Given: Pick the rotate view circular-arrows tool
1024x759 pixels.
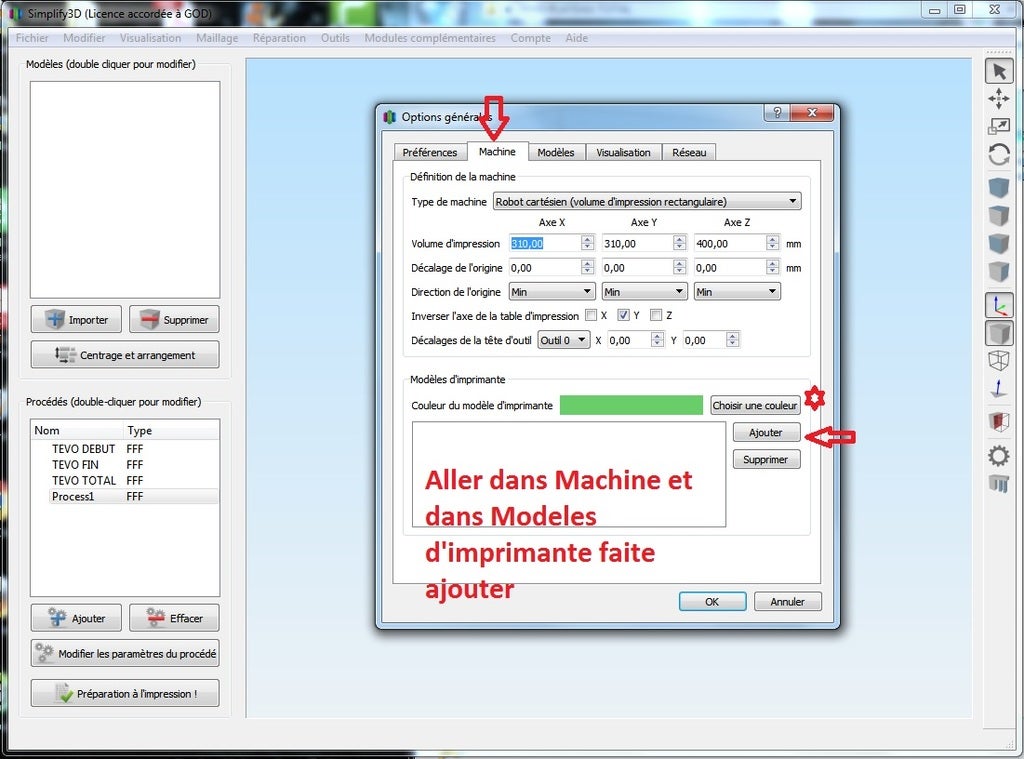Looking at the screenshot, I should (999, 155).
